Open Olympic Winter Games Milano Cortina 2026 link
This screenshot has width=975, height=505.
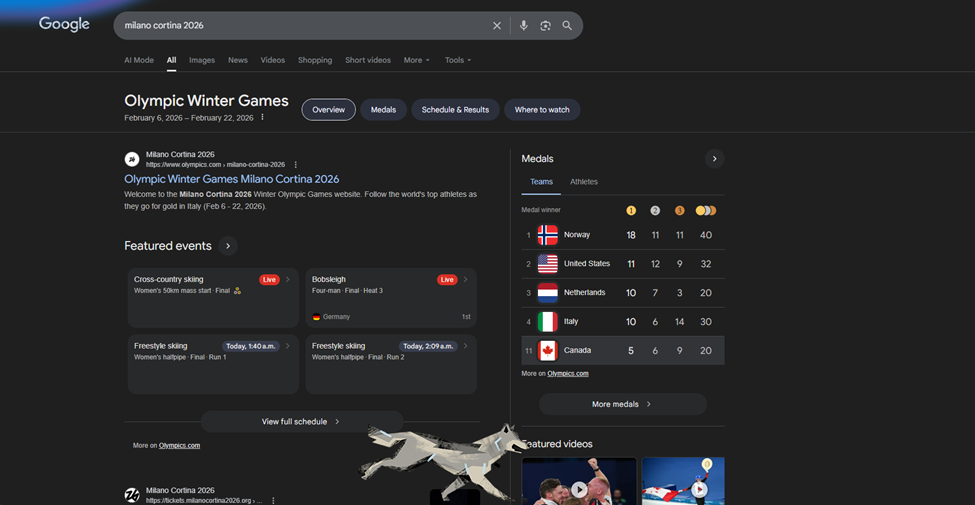click(231, 179)
